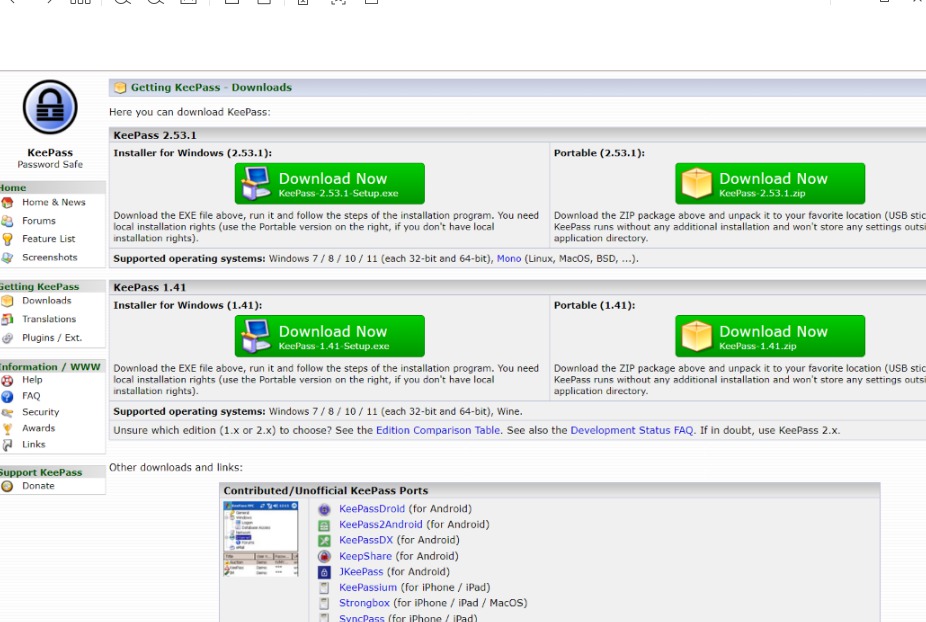Image resolution: width=926 pixels, height=622 pixels.
Task: Click the Contributed/Unofficial KeePass Ports heading
Action: [325, 490]
